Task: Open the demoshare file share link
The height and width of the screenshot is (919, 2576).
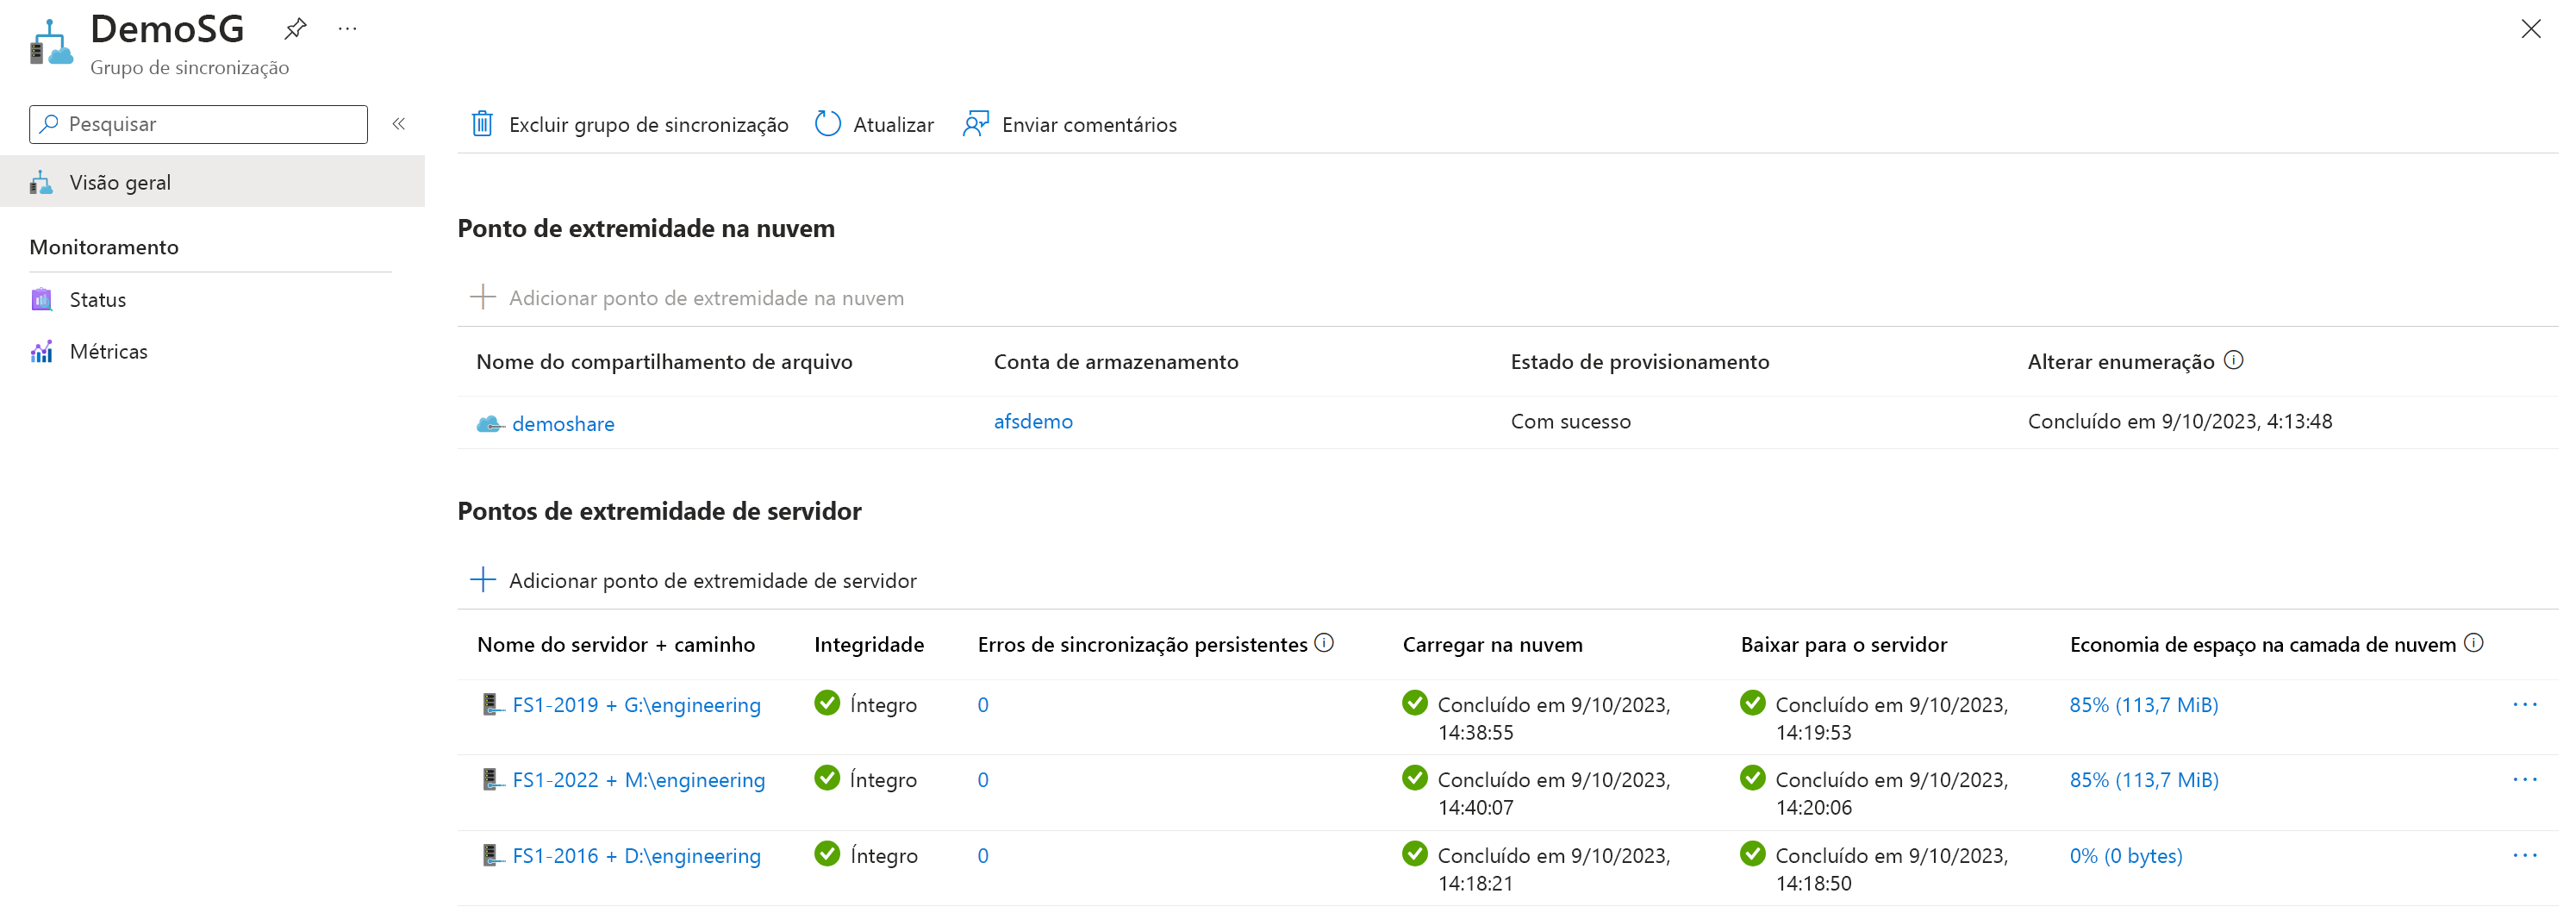Action: point(563,423)
